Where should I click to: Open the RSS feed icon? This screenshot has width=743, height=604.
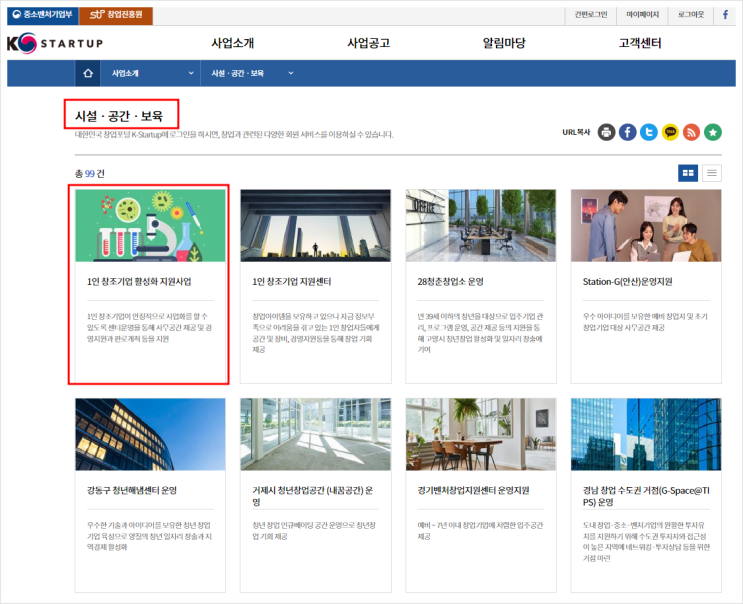tap(691, 132)
